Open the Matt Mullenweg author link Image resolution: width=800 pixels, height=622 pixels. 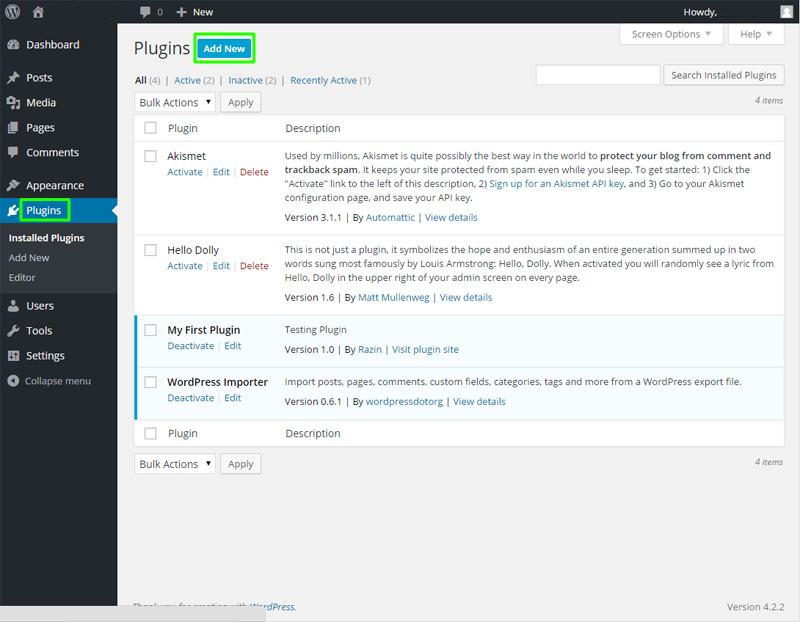tap(393, 297)
